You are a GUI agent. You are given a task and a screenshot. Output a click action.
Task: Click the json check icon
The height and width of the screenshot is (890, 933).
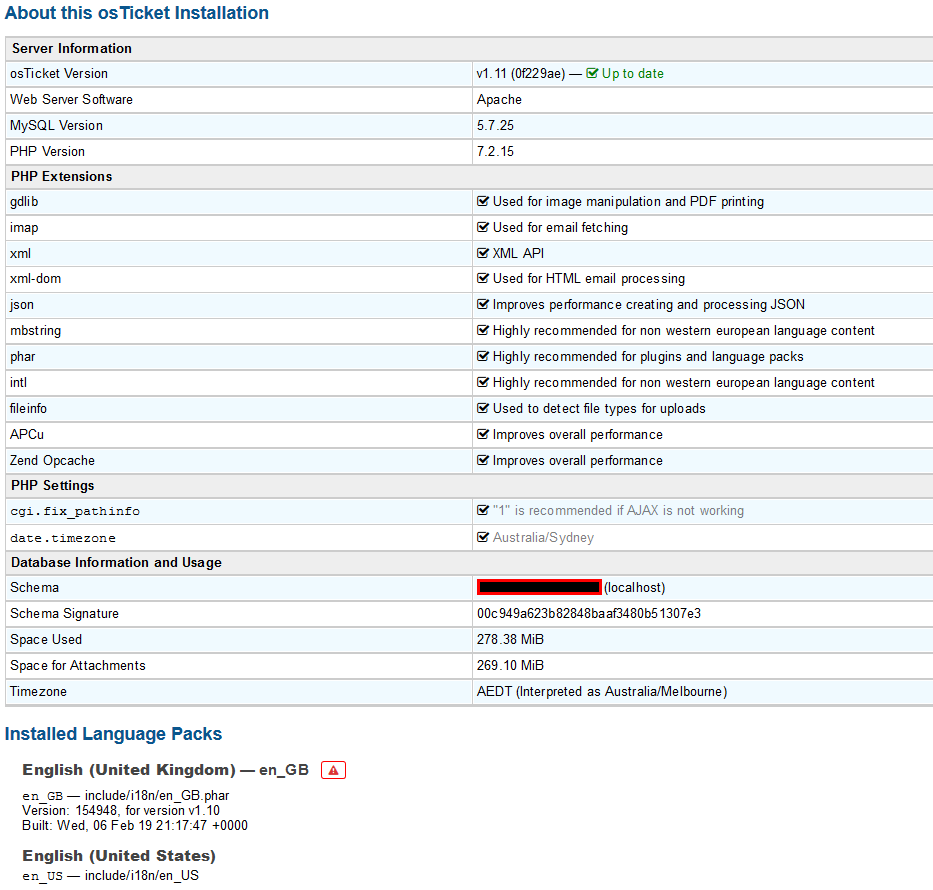pos(483,305)
